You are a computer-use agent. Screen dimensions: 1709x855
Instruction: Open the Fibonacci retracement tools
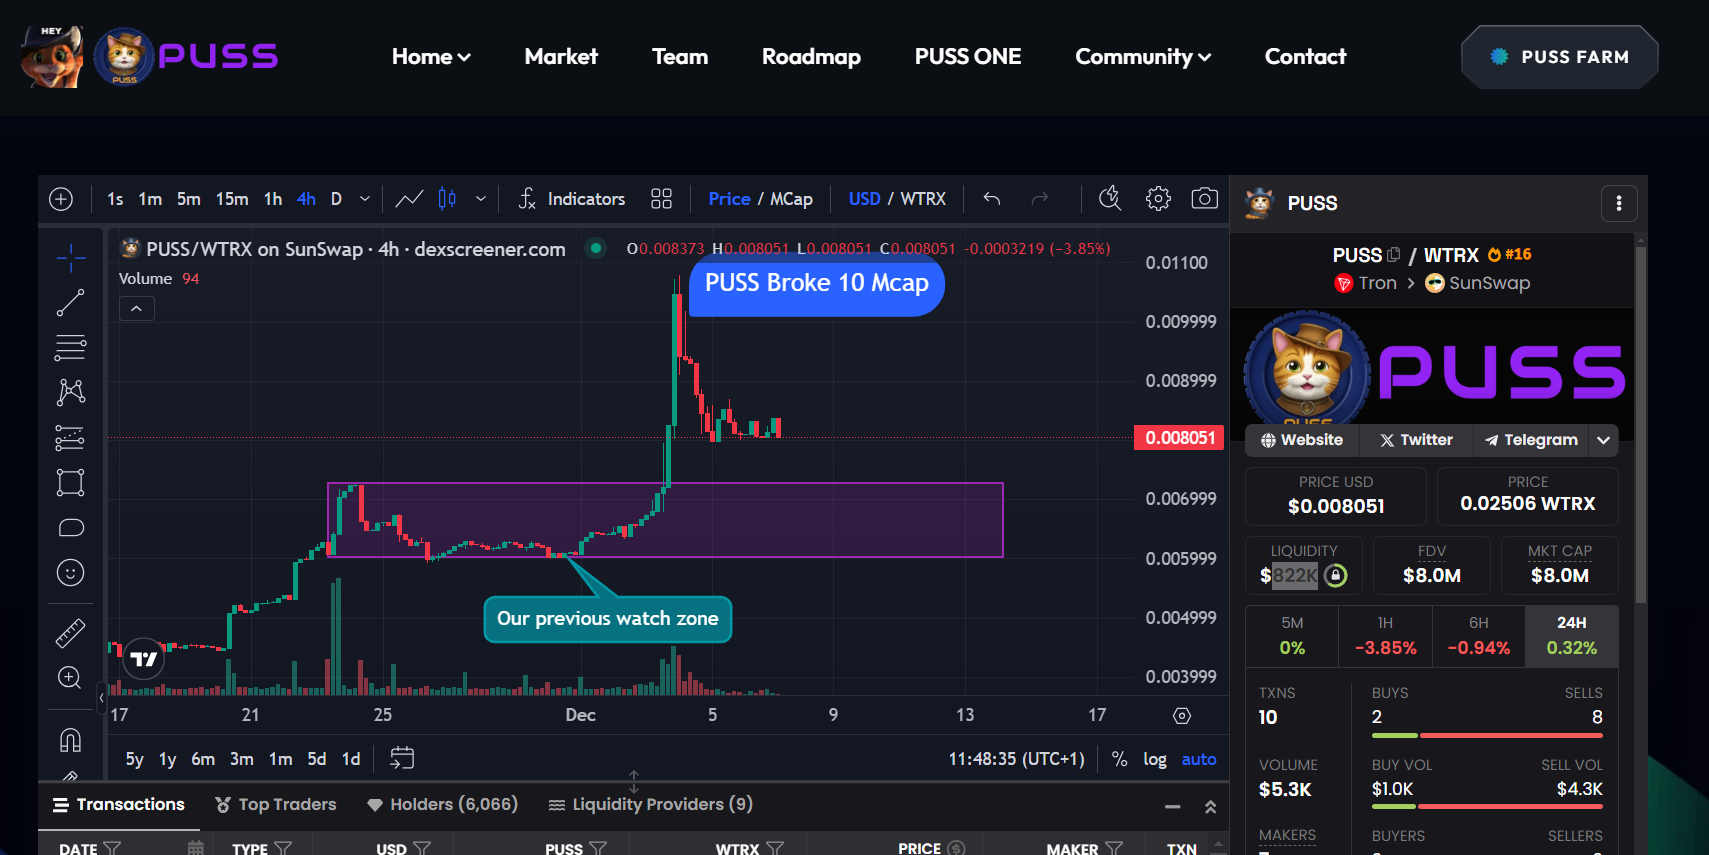pyautogui.click(x=70, y=348)
